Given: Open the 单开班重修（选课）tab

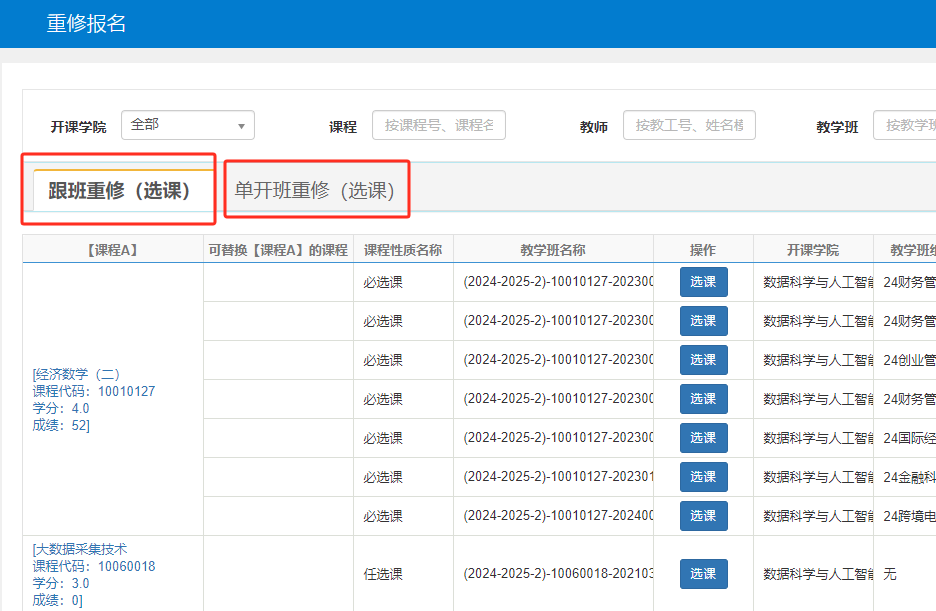Looking at the screenshot, I should (x=315, y=190).
